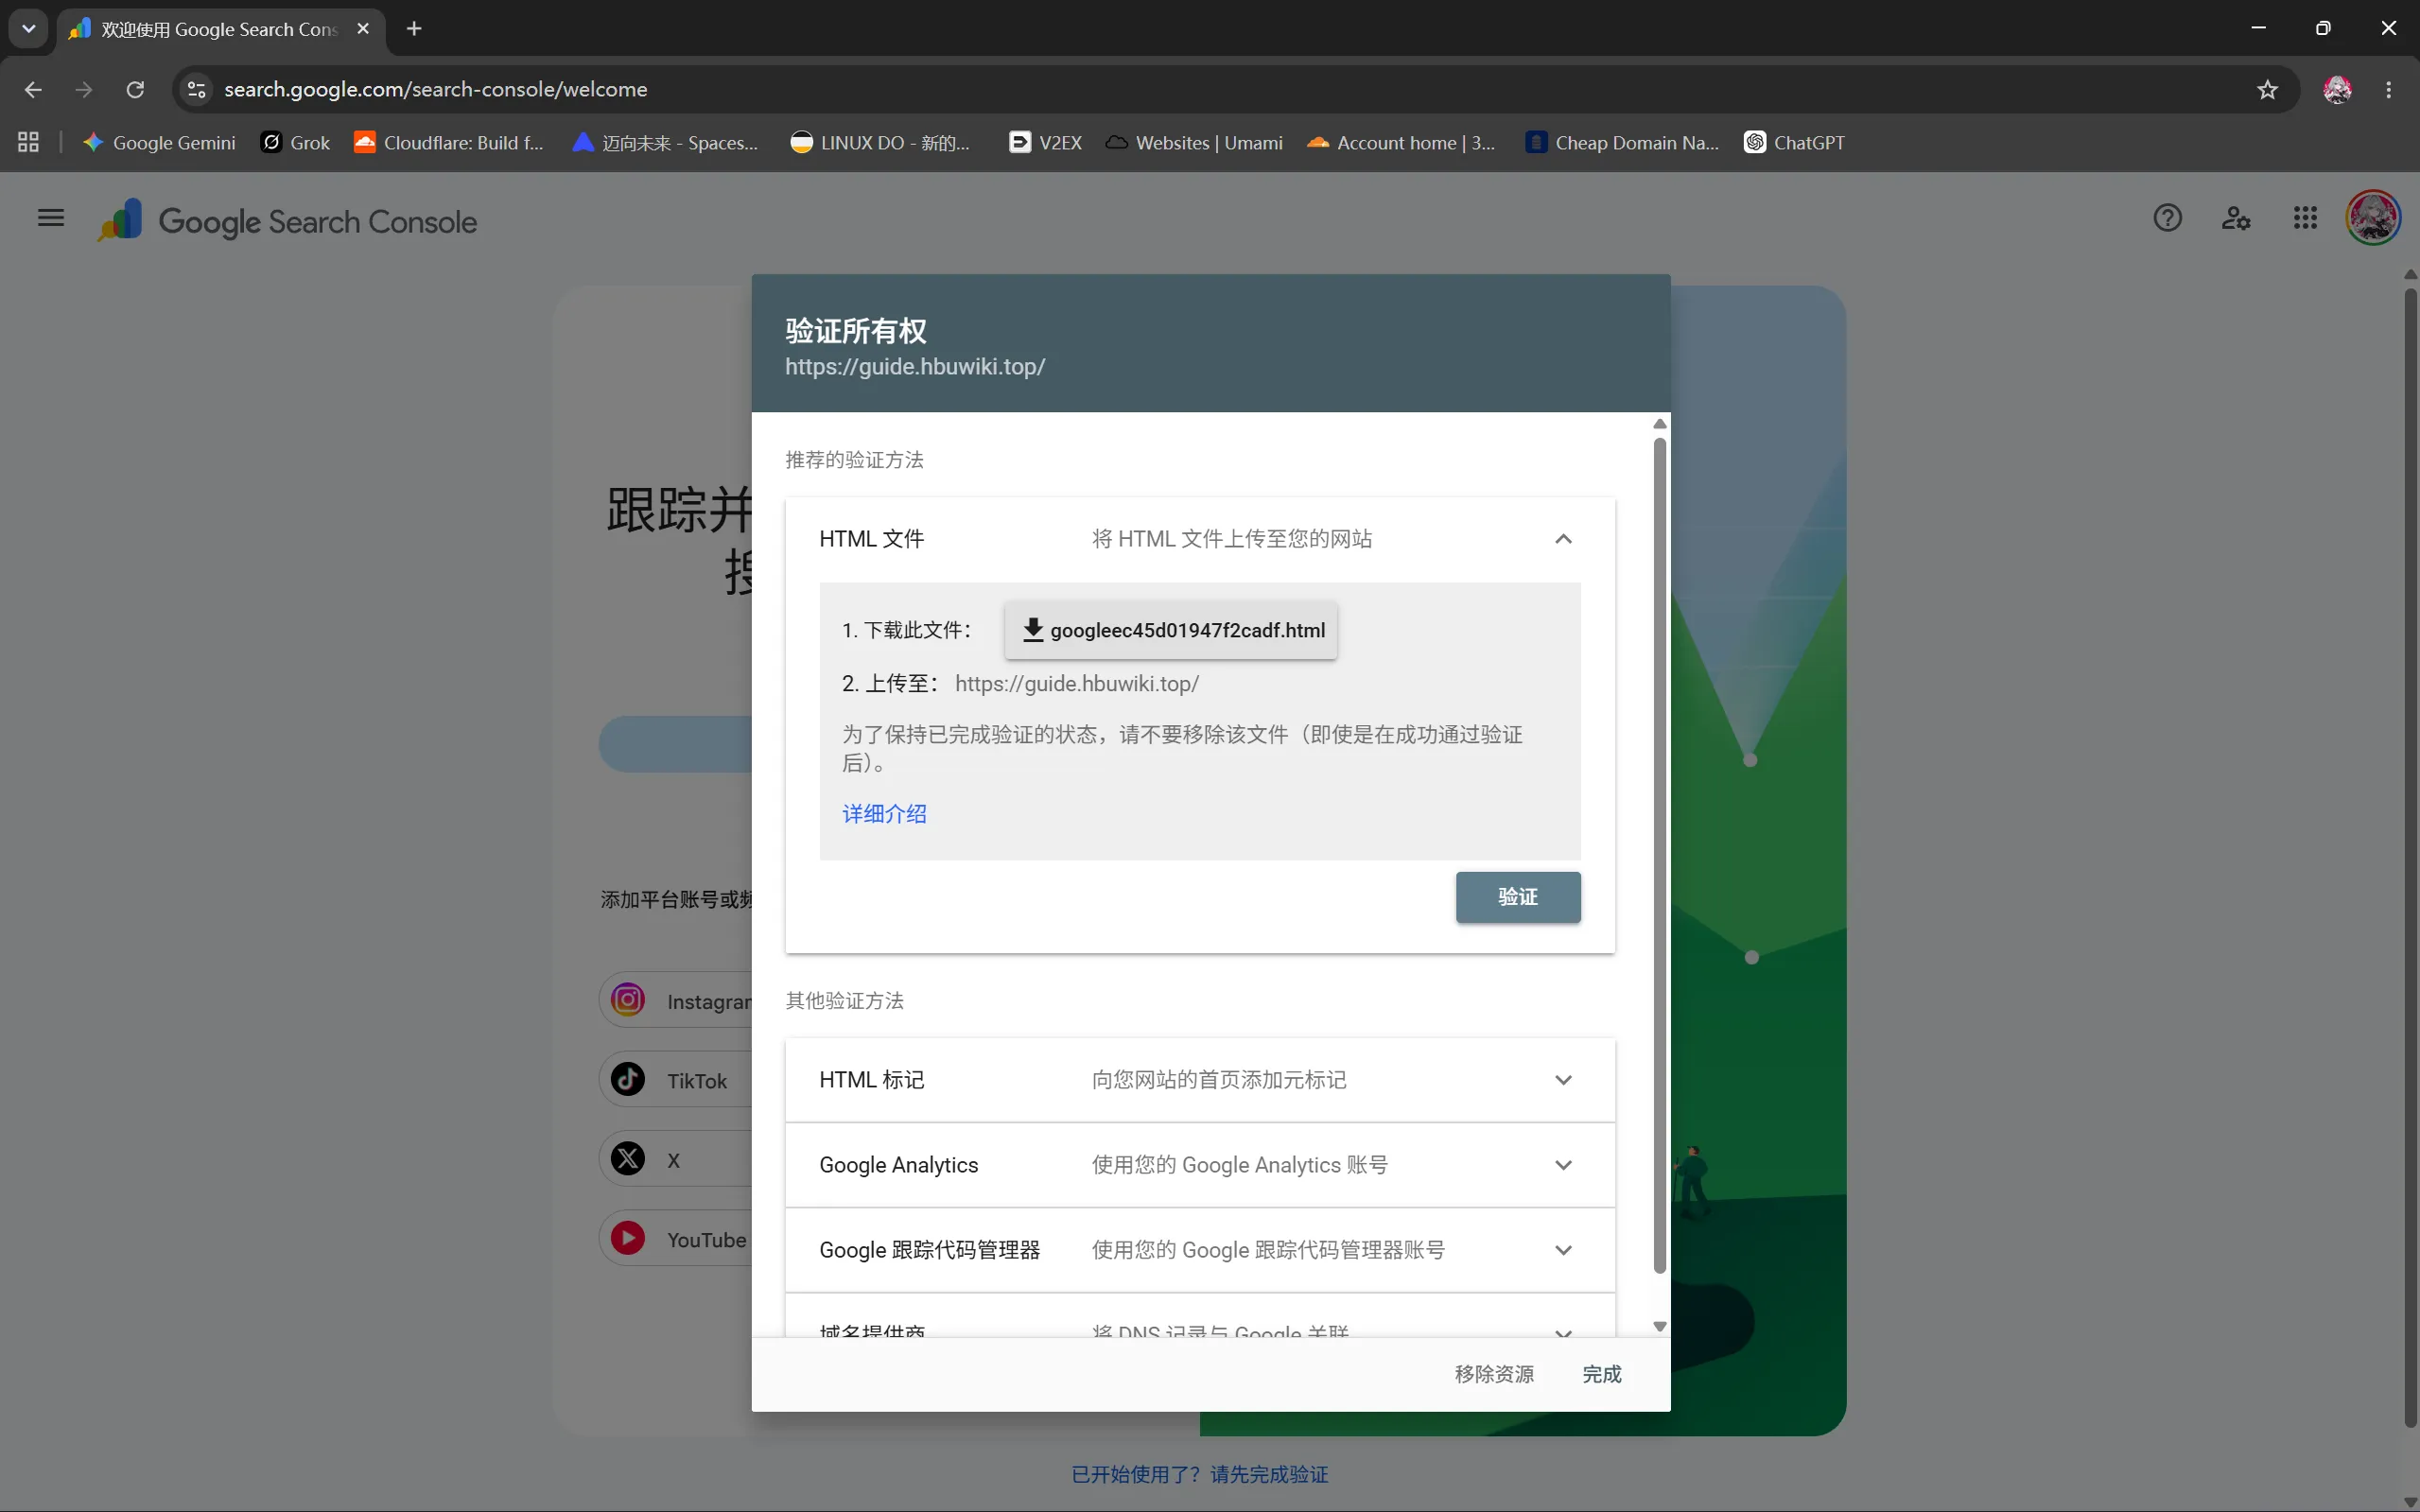
Task: Open Cheap Domain Na... bookmark
Action: tap(1622, 142)
